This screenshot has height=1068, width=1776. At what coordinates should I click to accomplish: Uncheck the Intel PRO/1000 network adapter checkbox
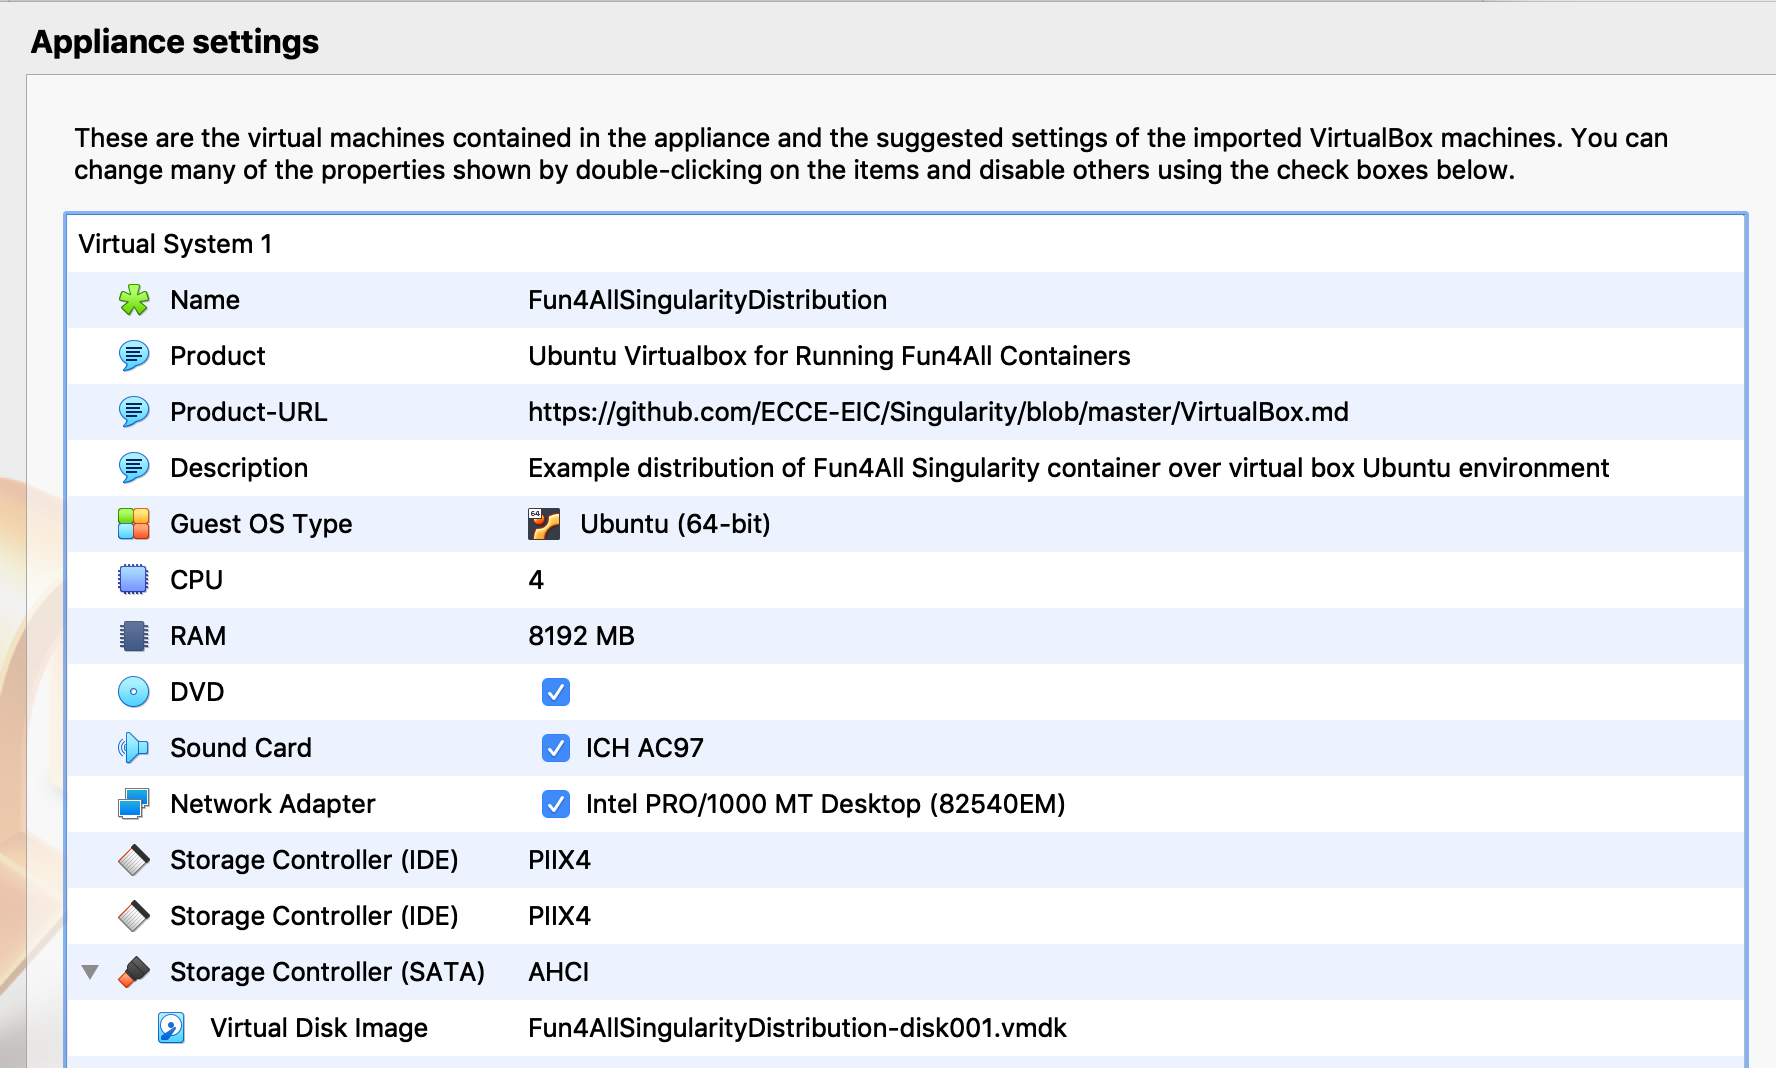point(556,804)
